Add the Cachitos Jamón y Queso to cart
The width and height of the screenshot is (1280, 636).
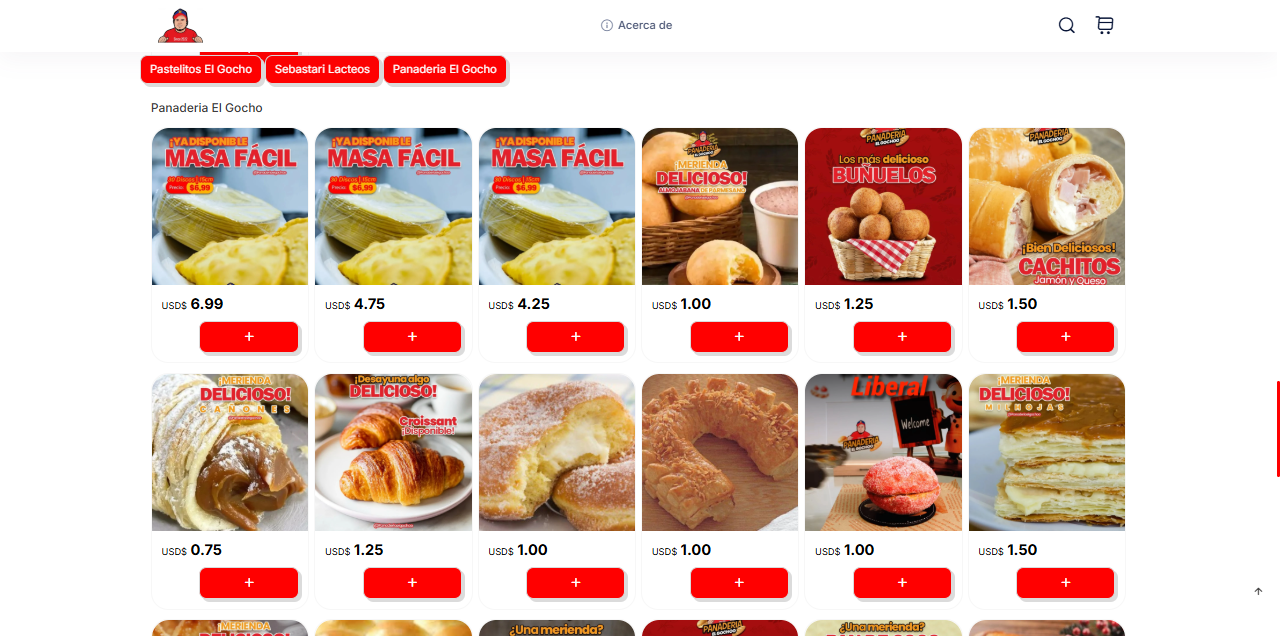tap(1066, 337)
